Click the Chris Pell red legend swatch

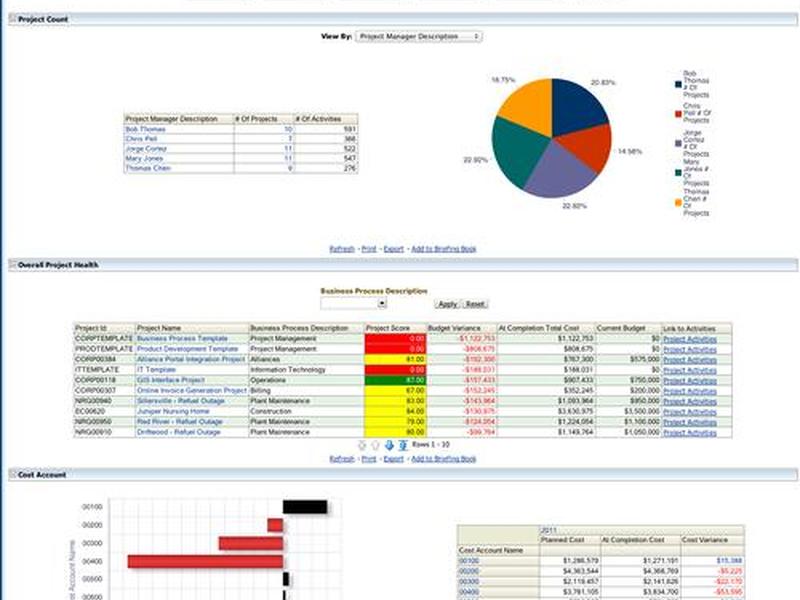[x=678, y=113]
